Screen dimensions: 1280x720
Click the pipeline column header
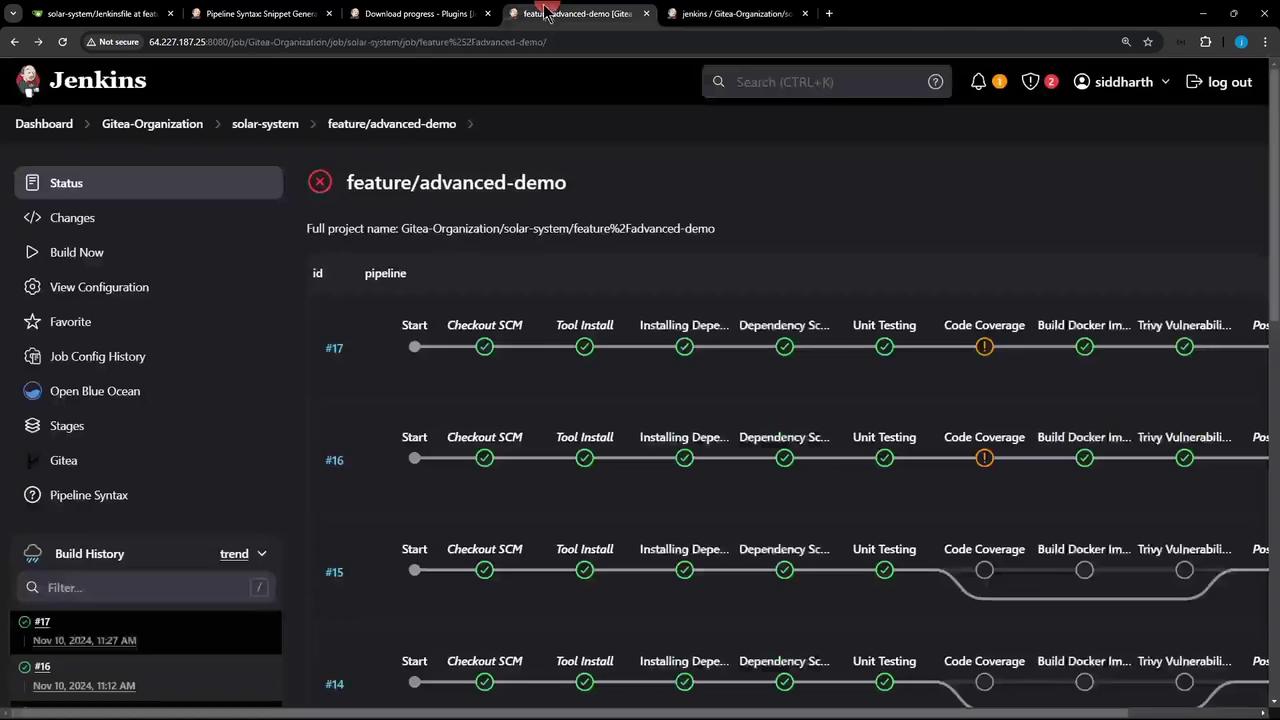(x=385, y=273)
